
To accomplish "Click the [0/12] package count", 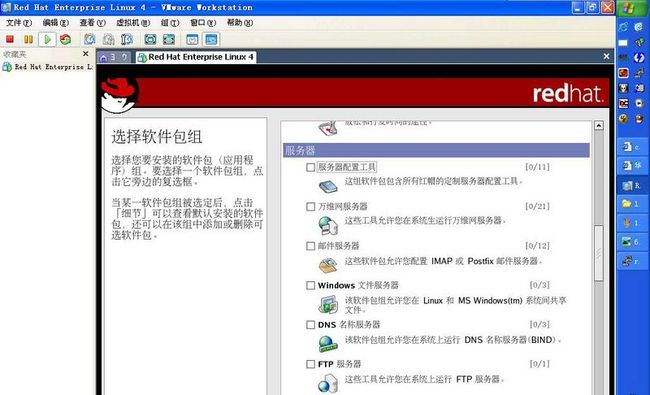I will (x=537, y=246).
